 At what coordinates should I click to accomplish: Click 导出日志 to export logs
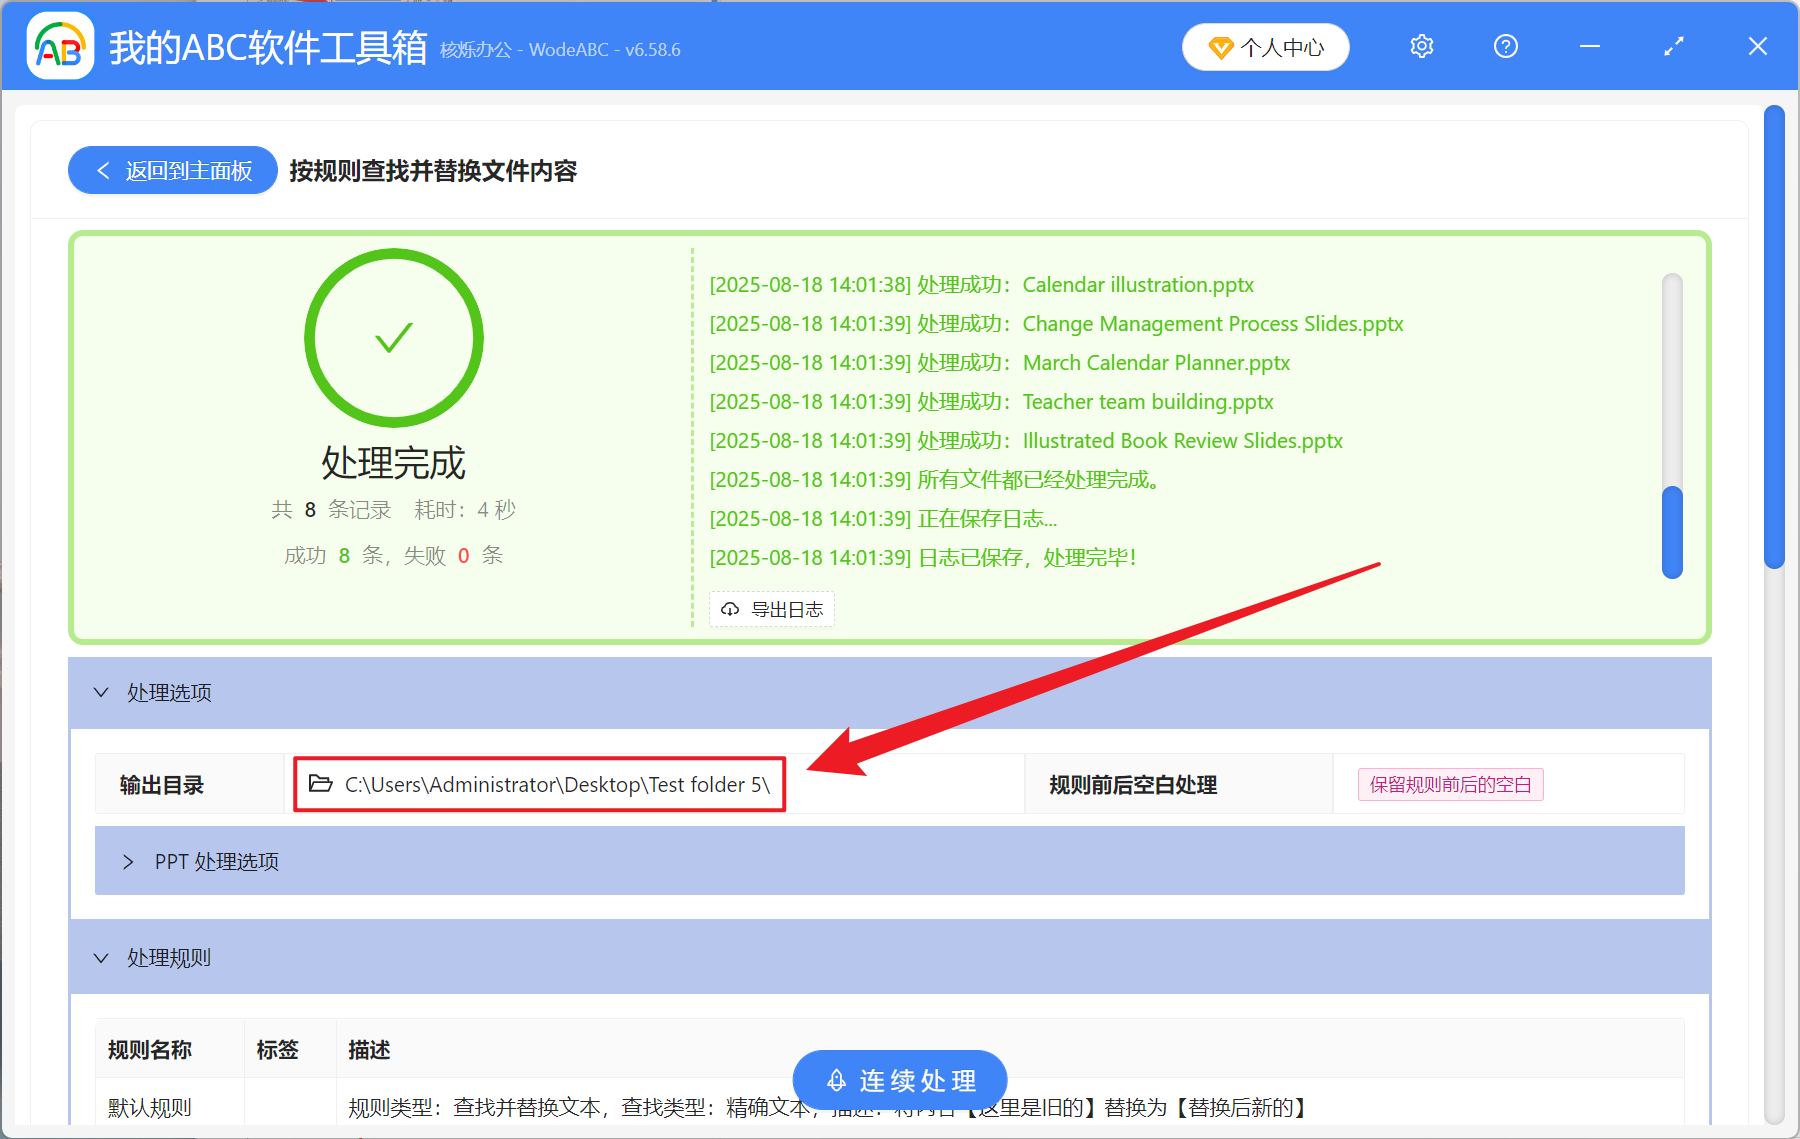tap(771, 609)
